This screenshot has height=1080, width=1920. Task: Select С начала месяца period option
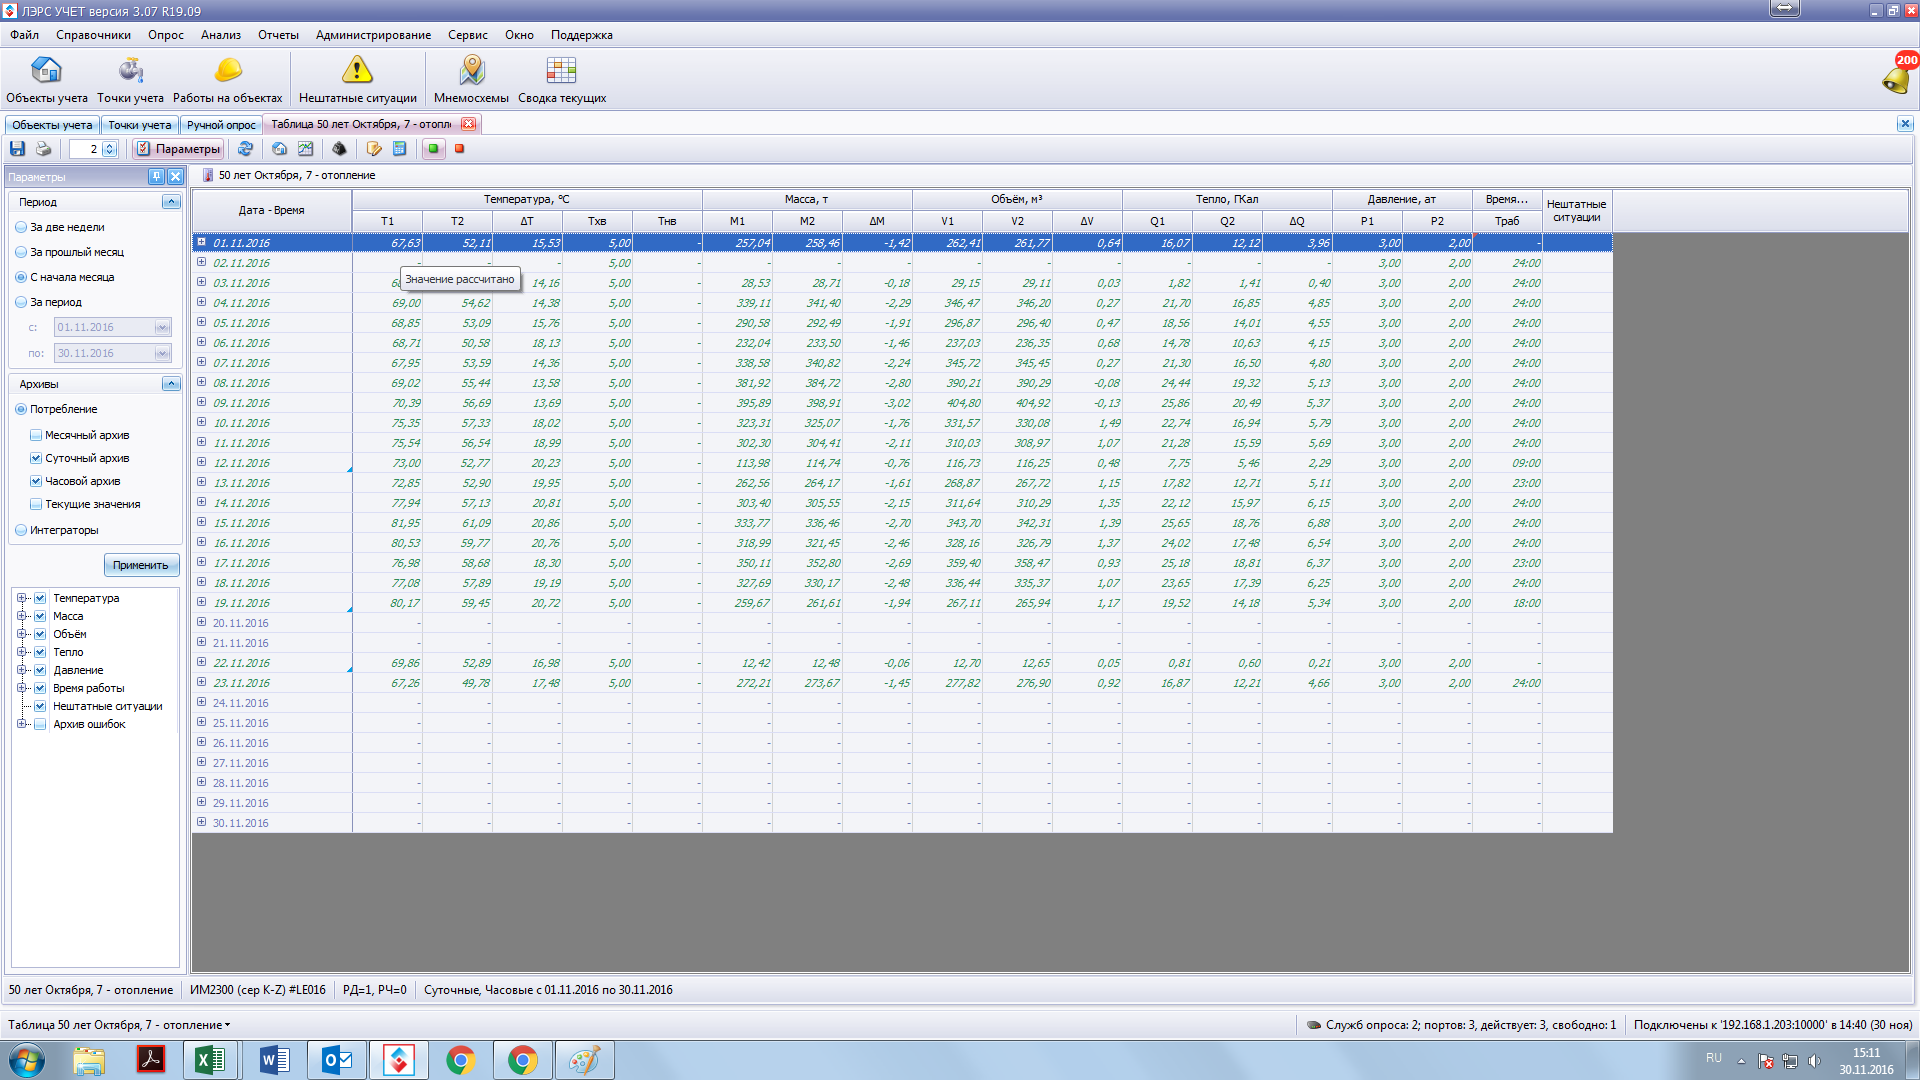(21, 277)
